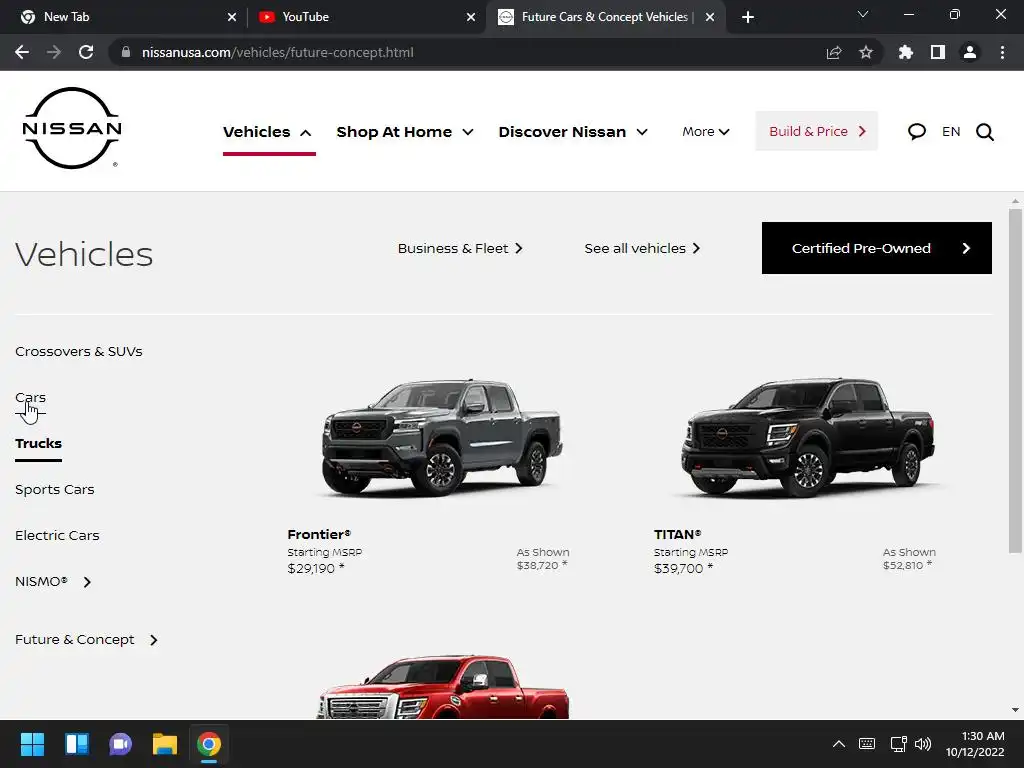Image resolution: width=1024 pixels, height=768 pixels.
Task: Switch language via EN
Action: [x=951, y=132]
